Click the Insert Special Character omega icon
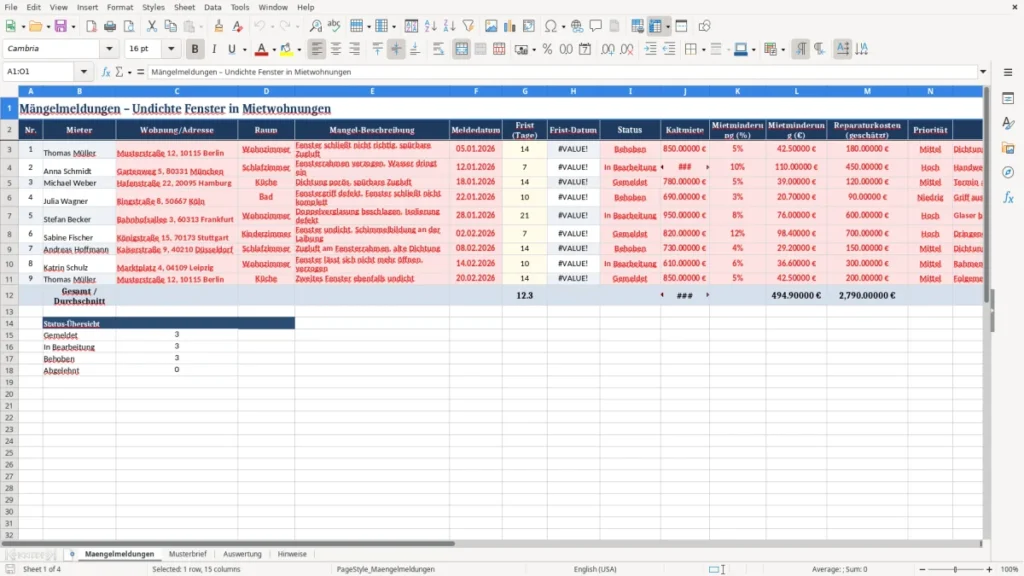The width and height of the screenshot is (1024, 576). click(551, 26)
